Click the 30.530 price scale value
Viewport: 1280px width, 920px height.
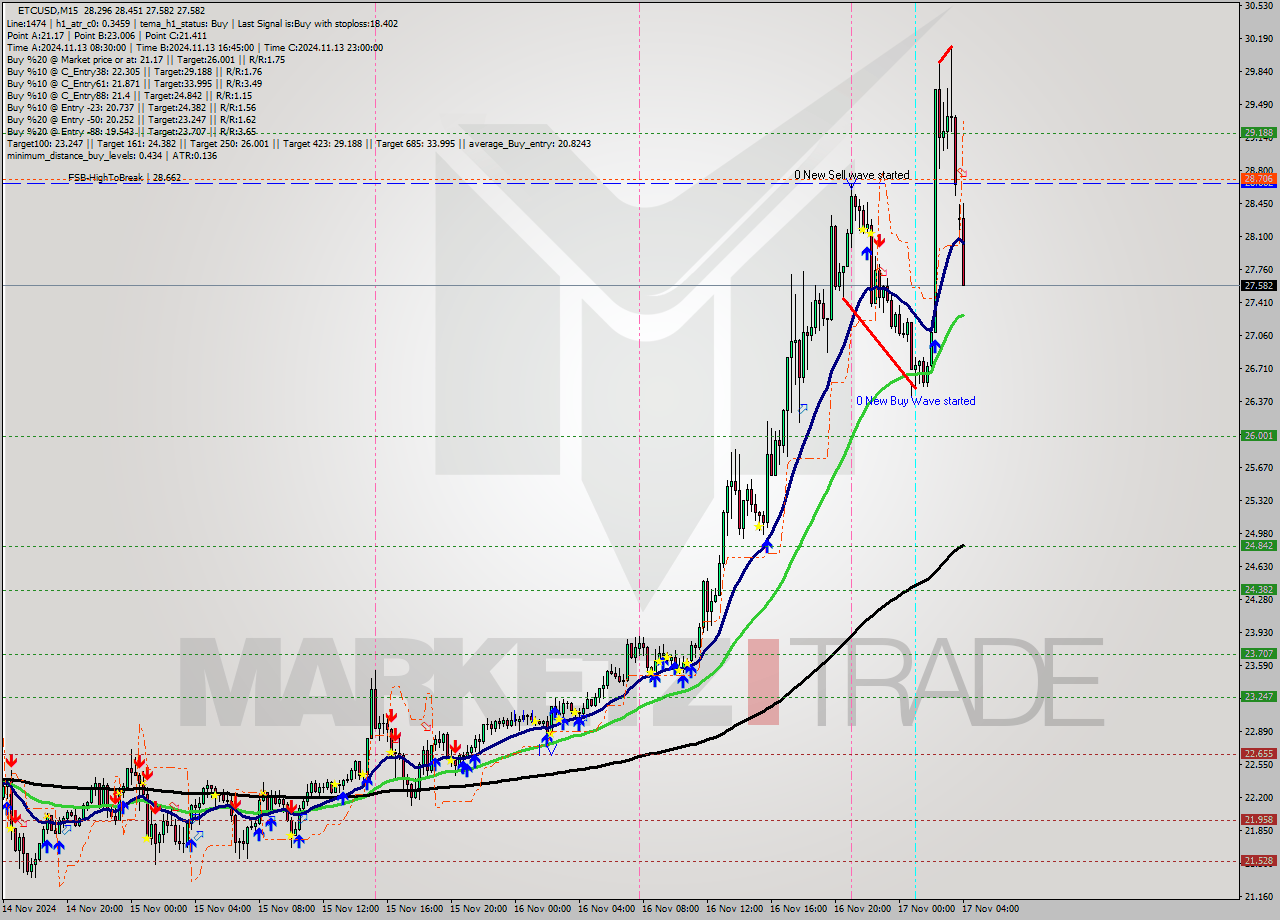tap(1258, 6)
